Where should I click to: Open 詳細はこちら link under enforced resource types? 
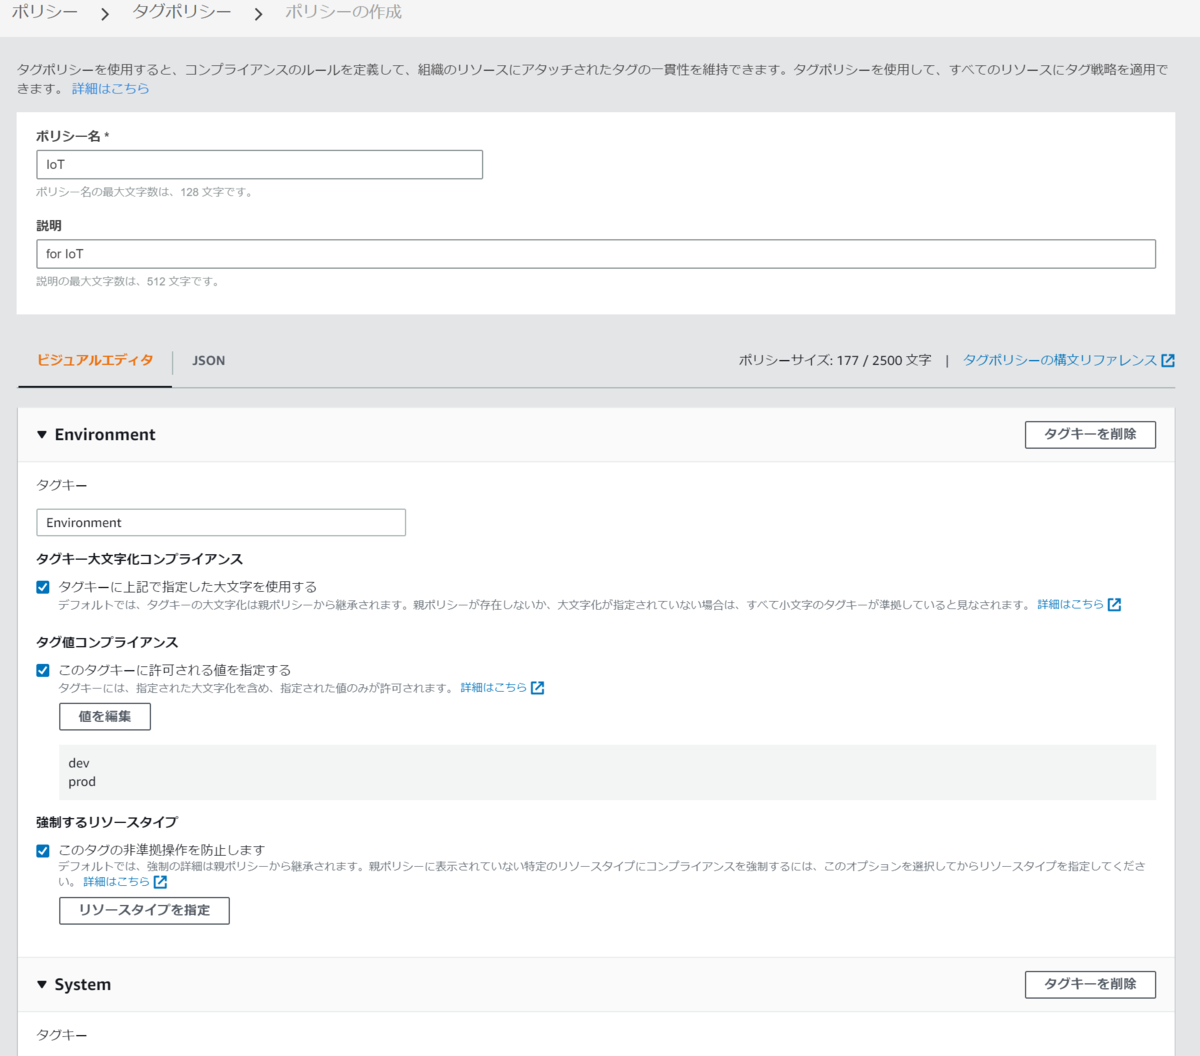(x=116, y=882)
